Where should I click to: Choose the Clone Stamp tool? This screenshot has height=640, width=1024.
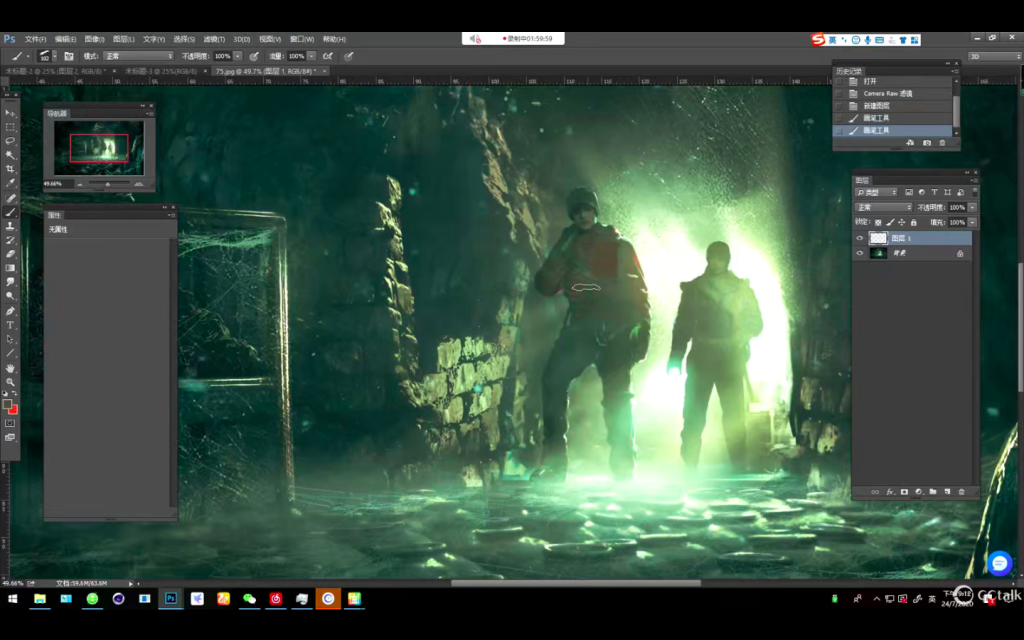pyautogui.click(x=11, y=226)
